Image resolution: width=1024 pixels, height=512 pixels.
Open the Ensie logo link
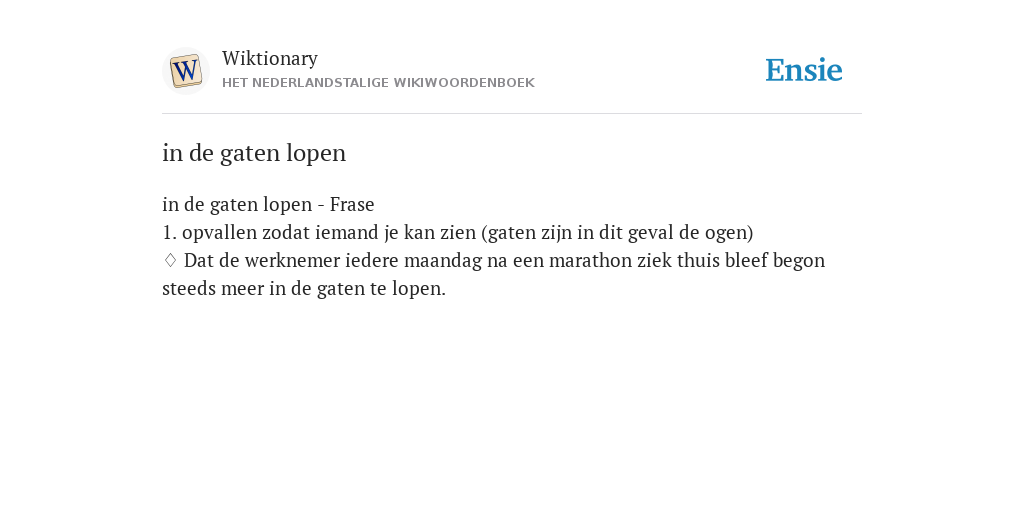tap(803, 70)
